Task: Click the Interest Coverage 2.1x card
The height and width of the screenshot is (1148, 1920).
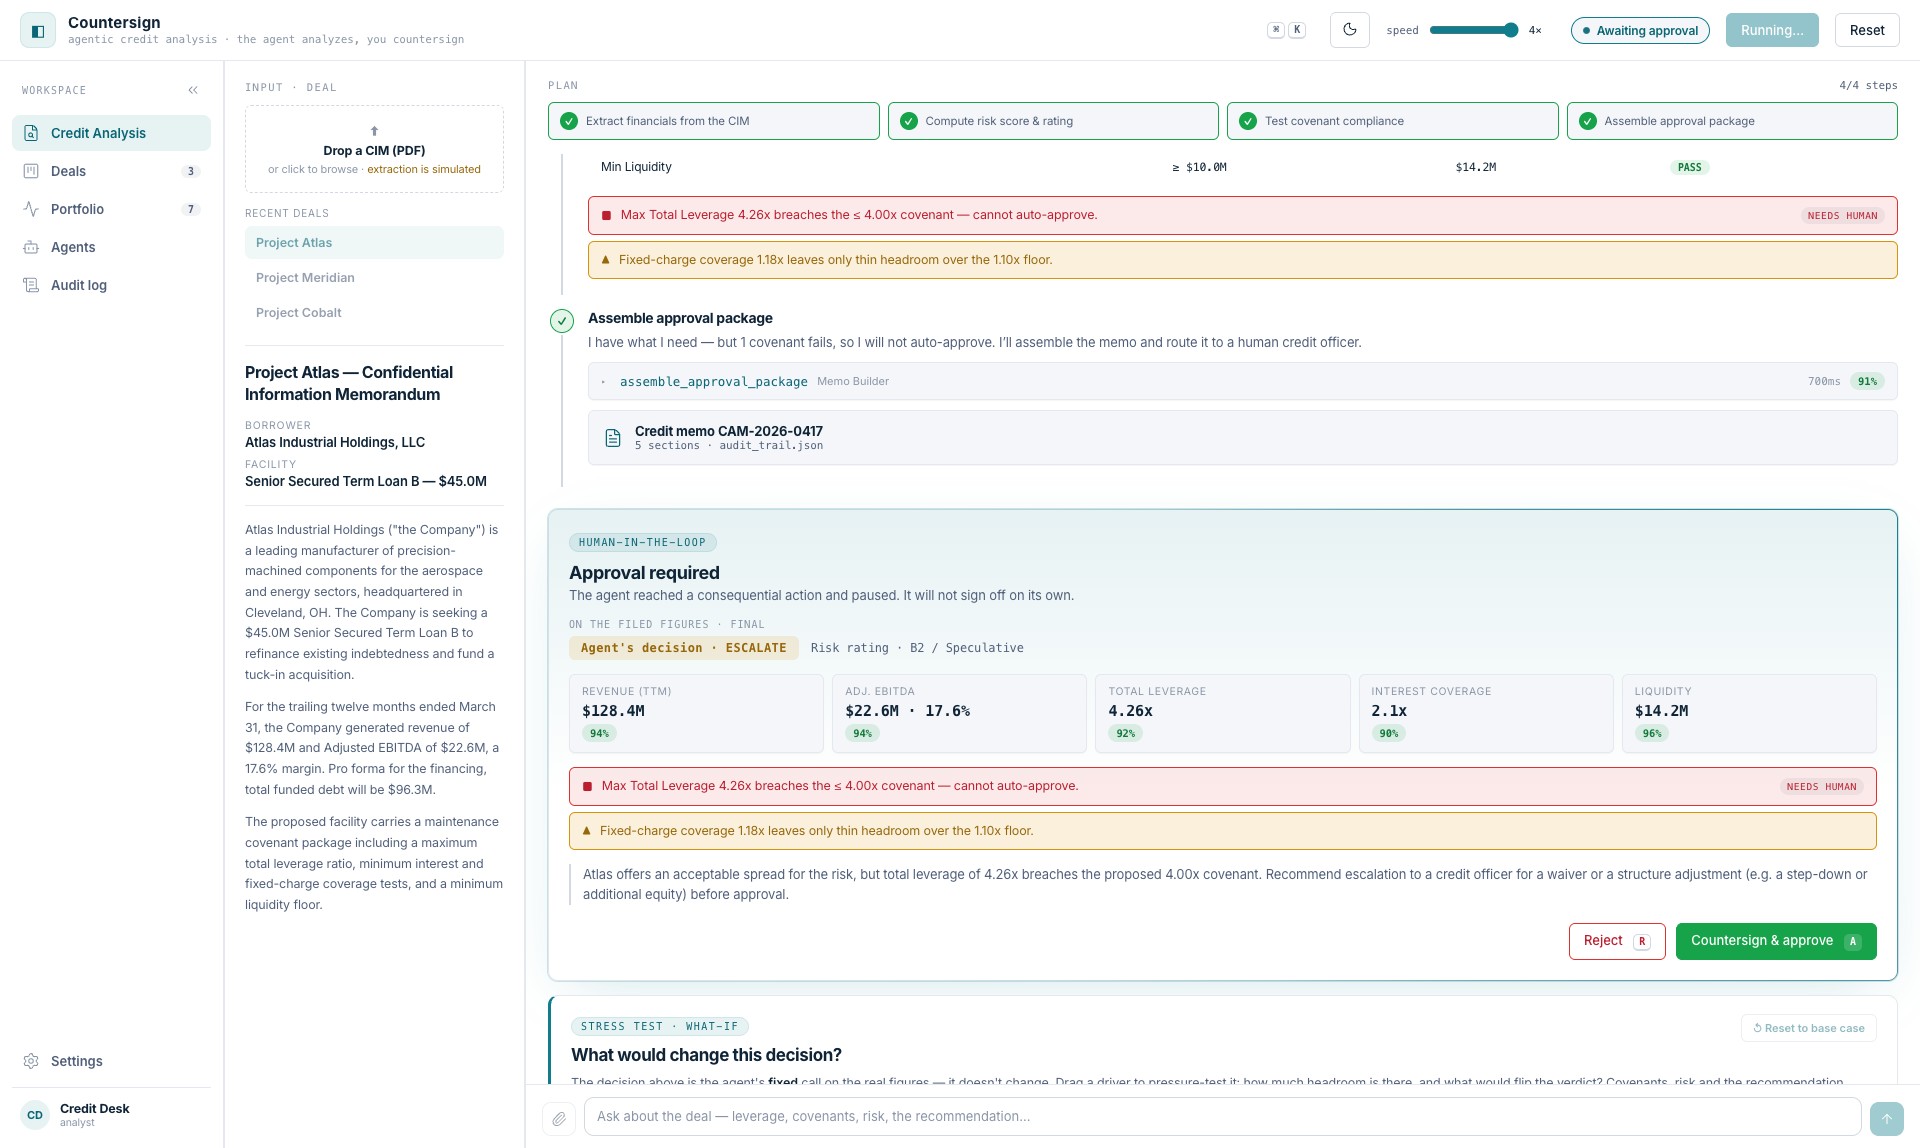Action: (x=1486, y=713)
